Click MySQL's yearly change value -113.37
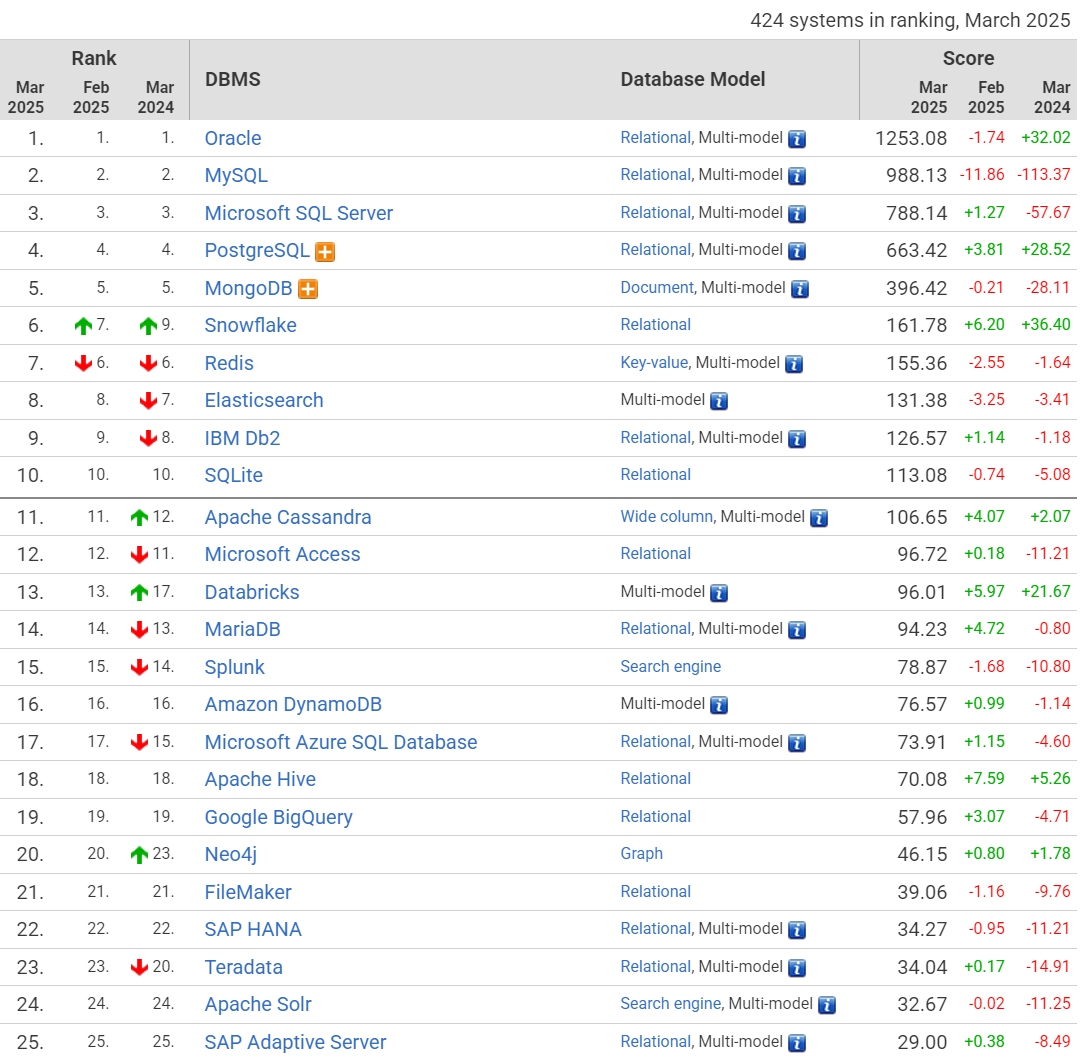Screen dimensions: 1083x1059 tap(1044, 175)
